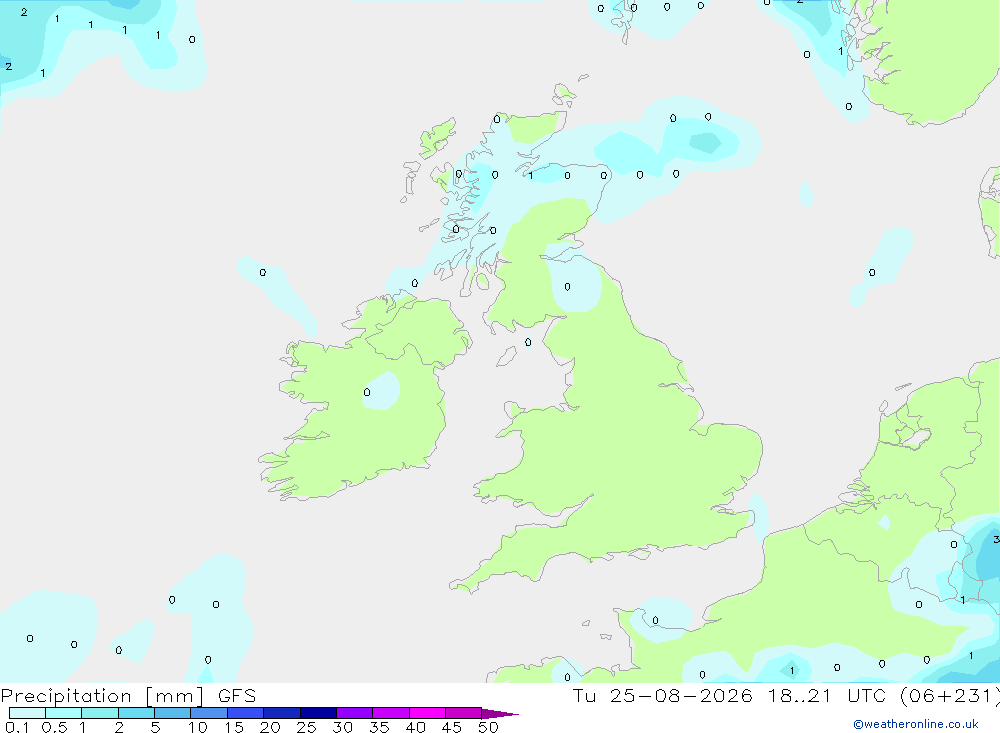Screen dimensions: 1000x733
Task: Click the legend label '50'
Action: coord(488,727)
